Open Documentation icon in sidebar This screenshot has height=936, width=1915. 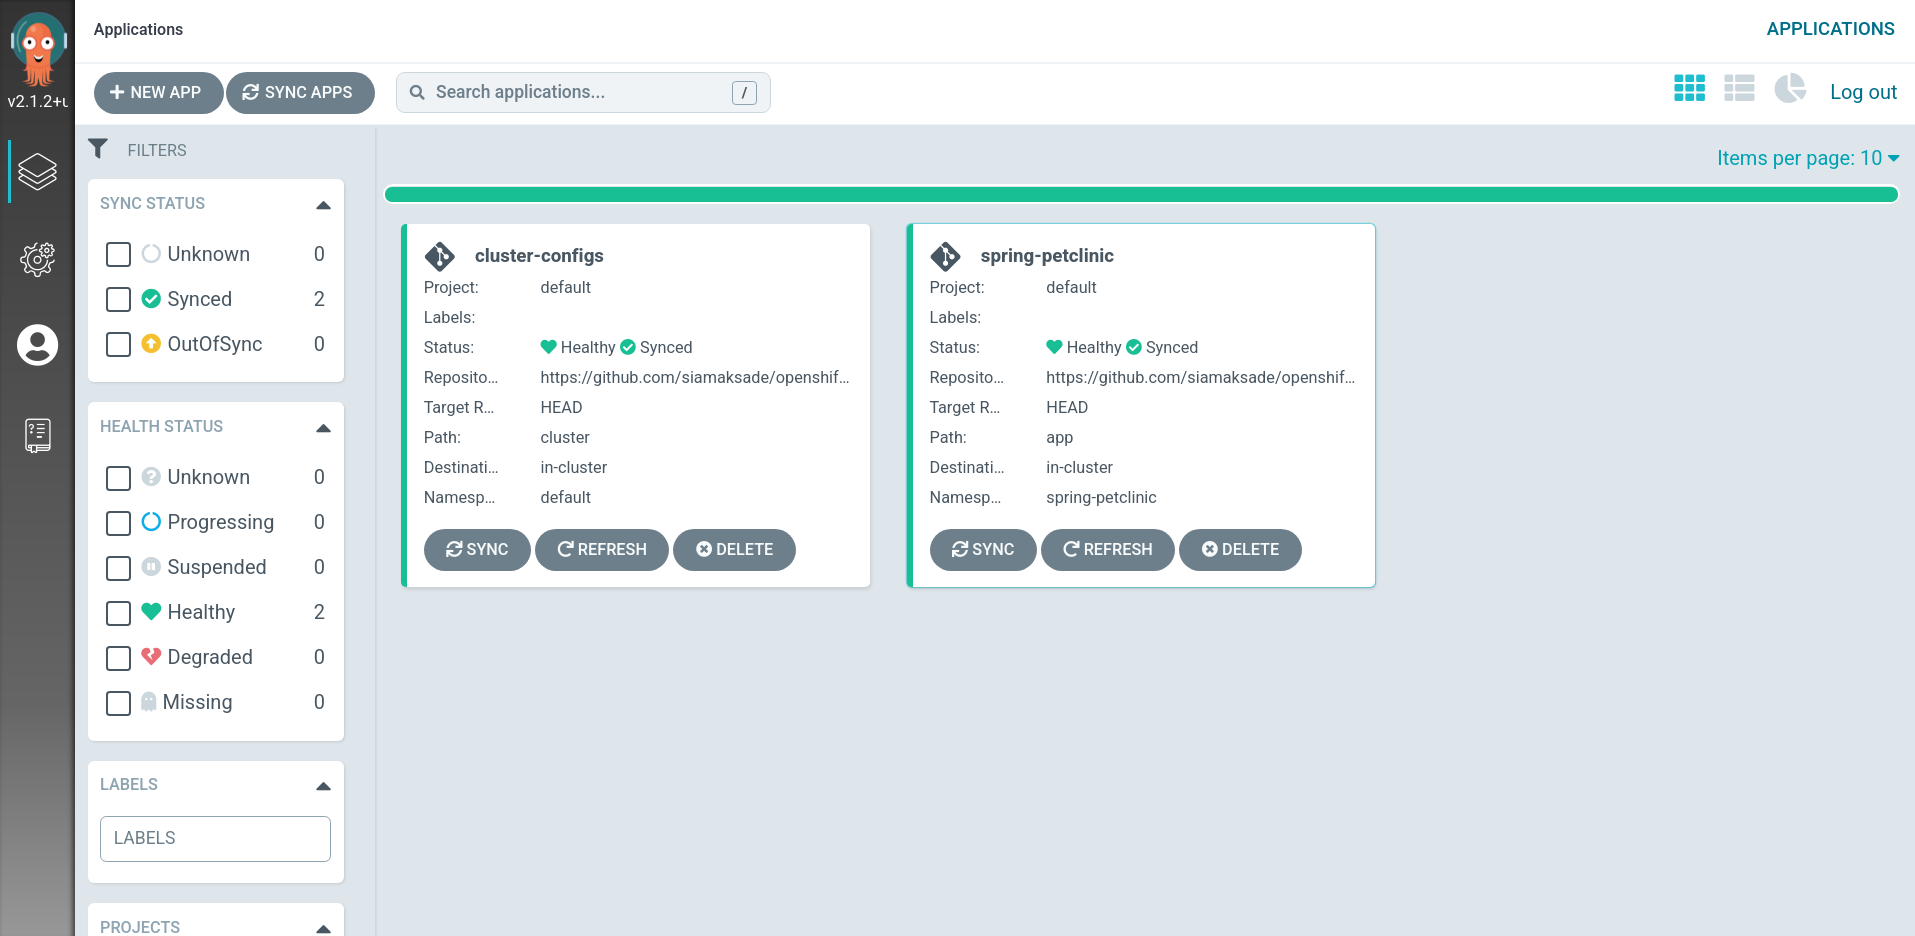(37, 435)
